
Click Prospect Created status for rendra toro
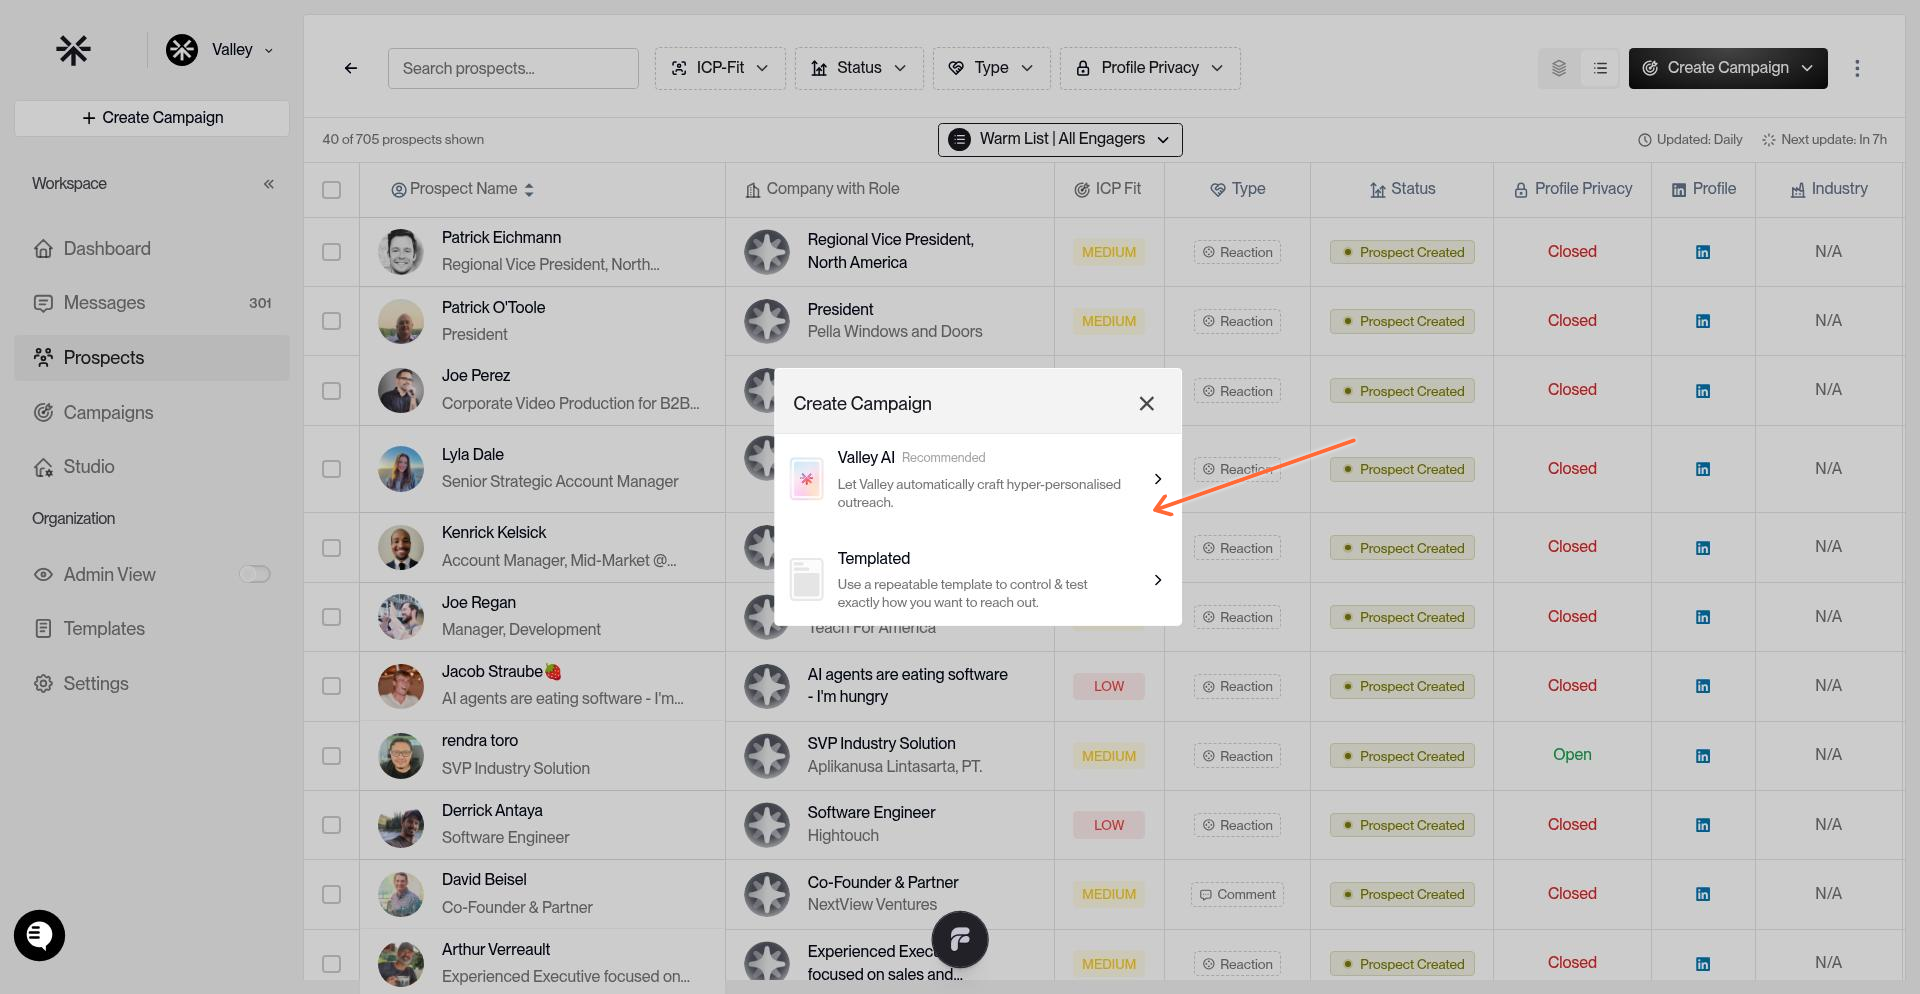click(x=1402, y=756)
